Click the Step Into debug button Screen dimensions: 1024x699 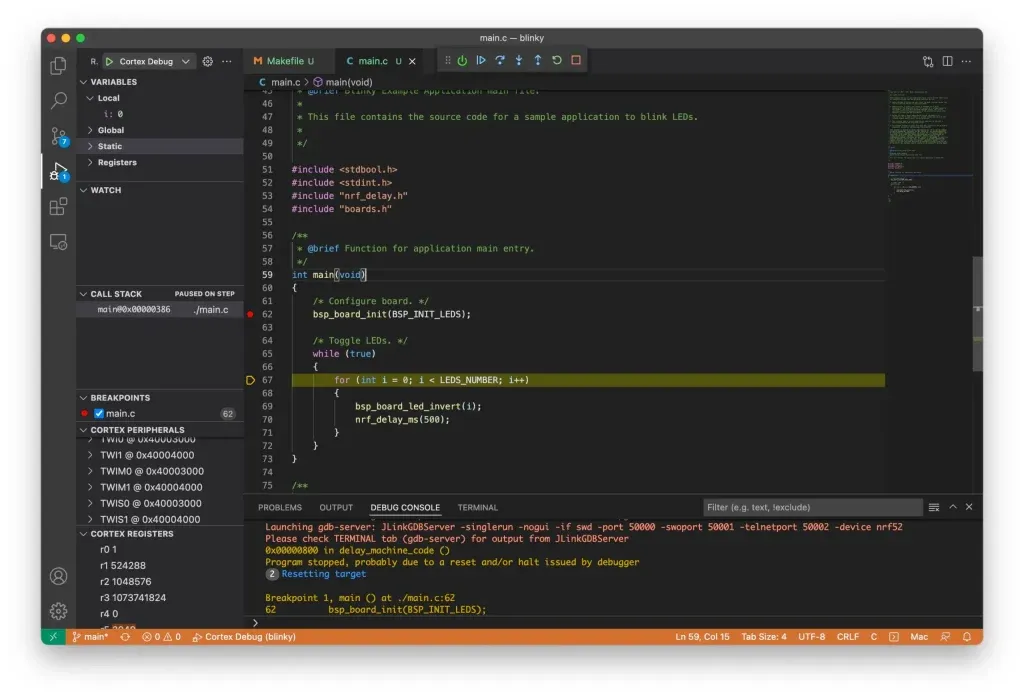coord(519,61)
